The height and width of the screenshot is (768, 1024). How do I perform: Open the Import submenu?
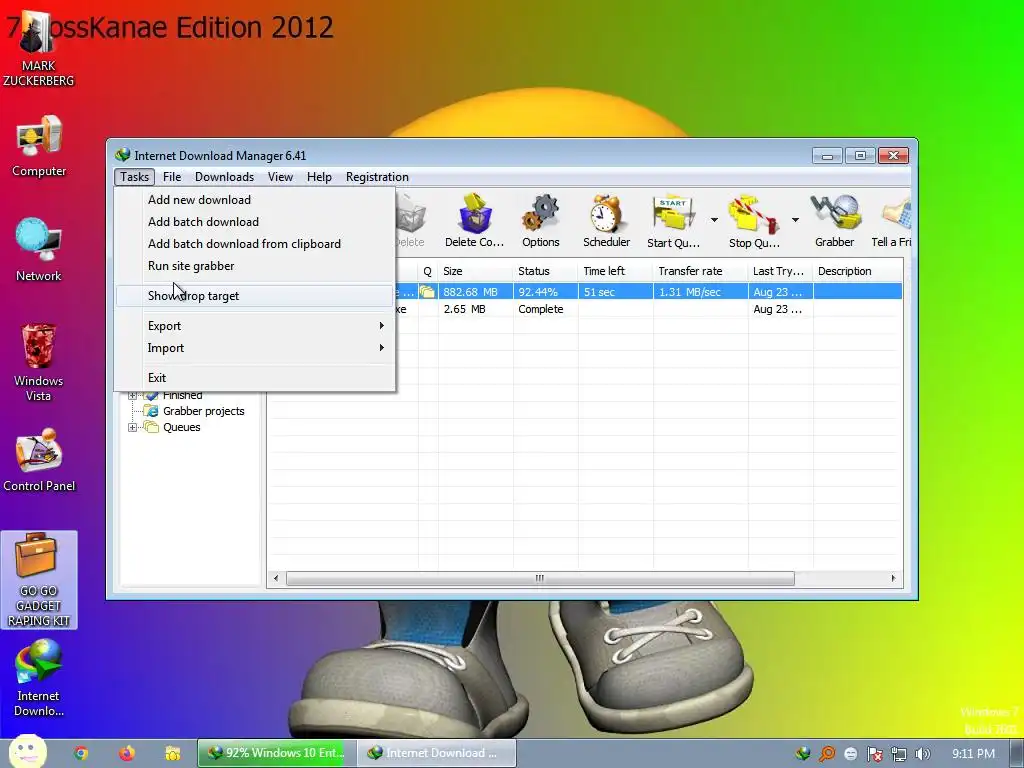pos(255,348)
